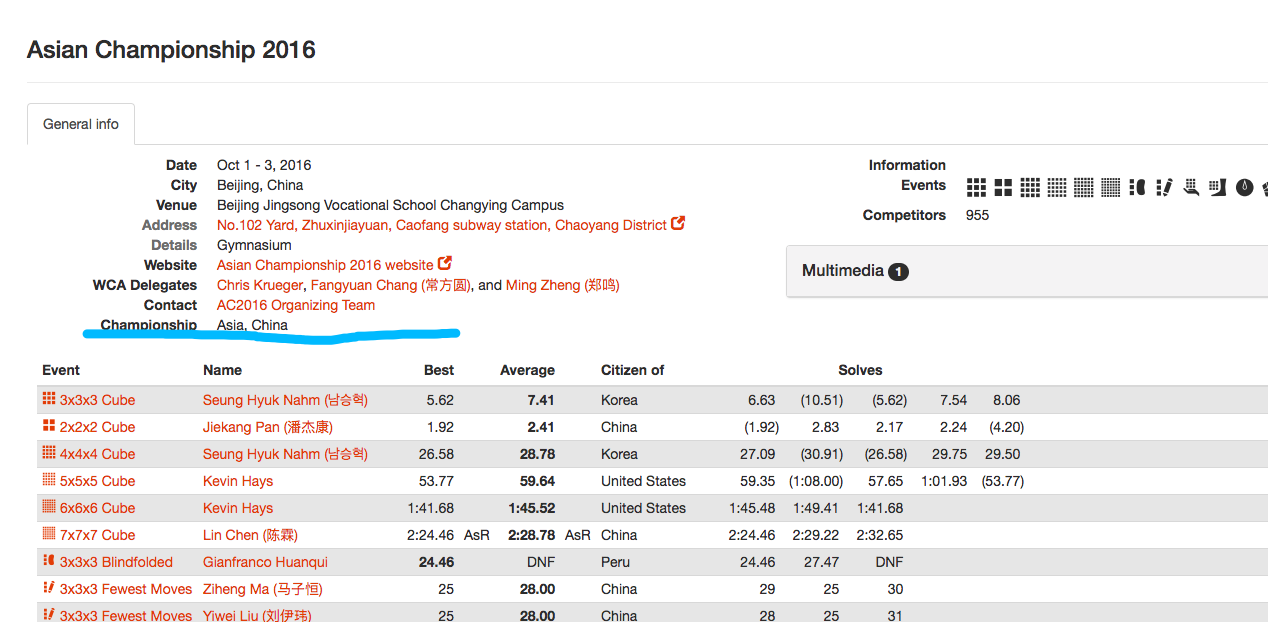Click the icon beside 5x5x5 Cube row
The width and height of the screenshot is (1268, 622).
point(49,480)
